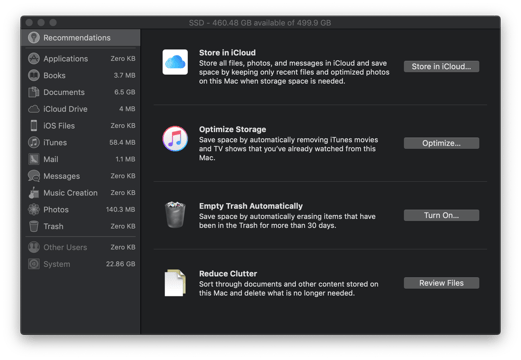Select Recommendations in the sidebar
This screenshot has width=521, height=360.
point(80,38)
